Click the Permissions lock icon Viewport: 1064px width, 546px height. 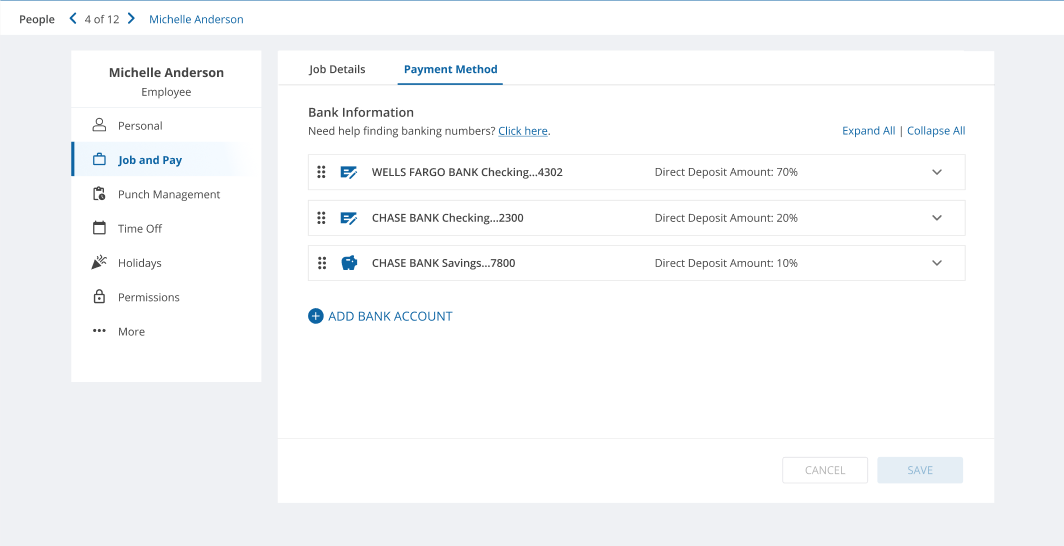coord(99,296)
